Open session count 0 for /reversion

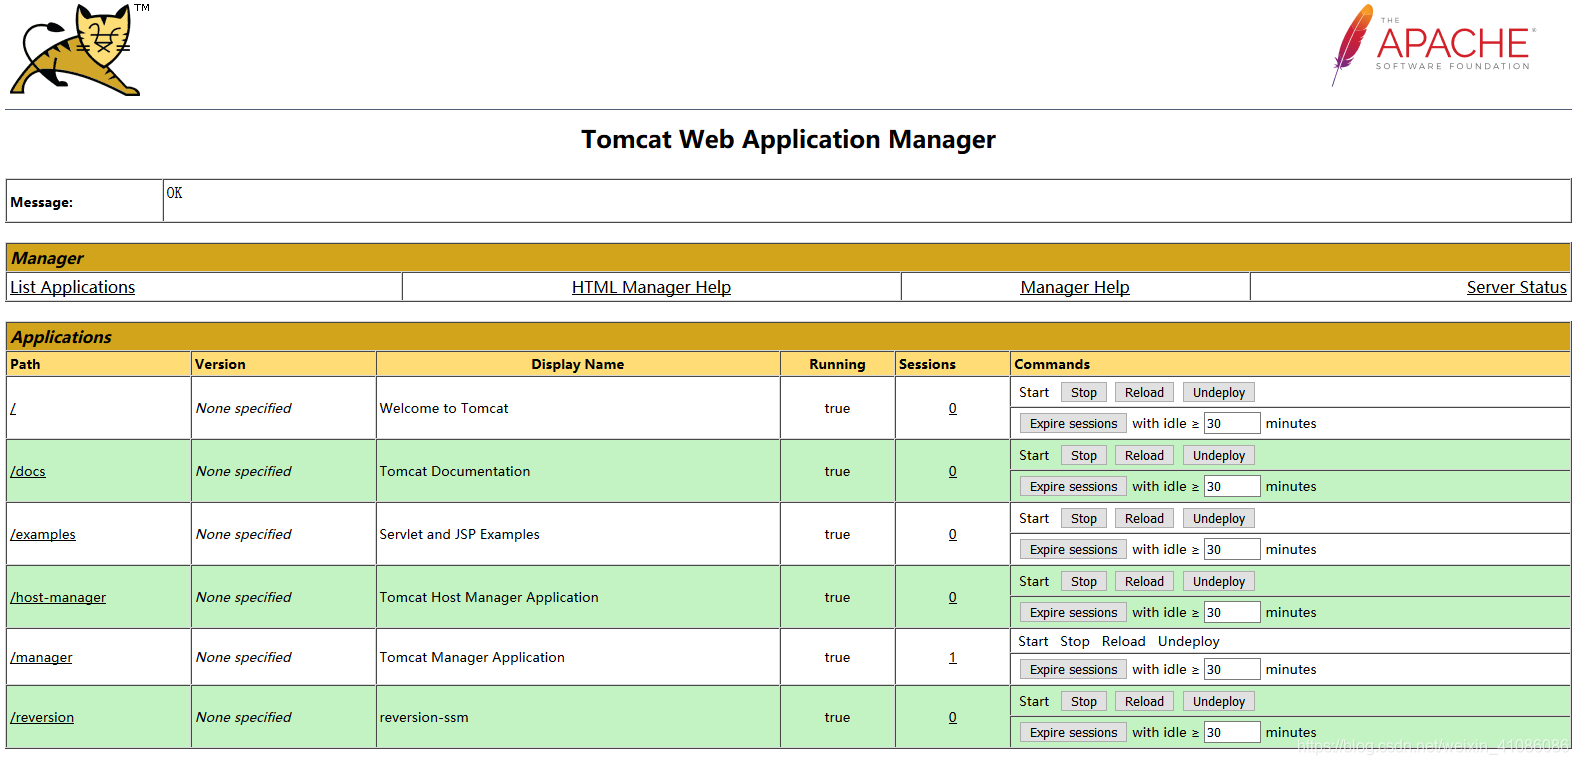click(x=952, y=717)
